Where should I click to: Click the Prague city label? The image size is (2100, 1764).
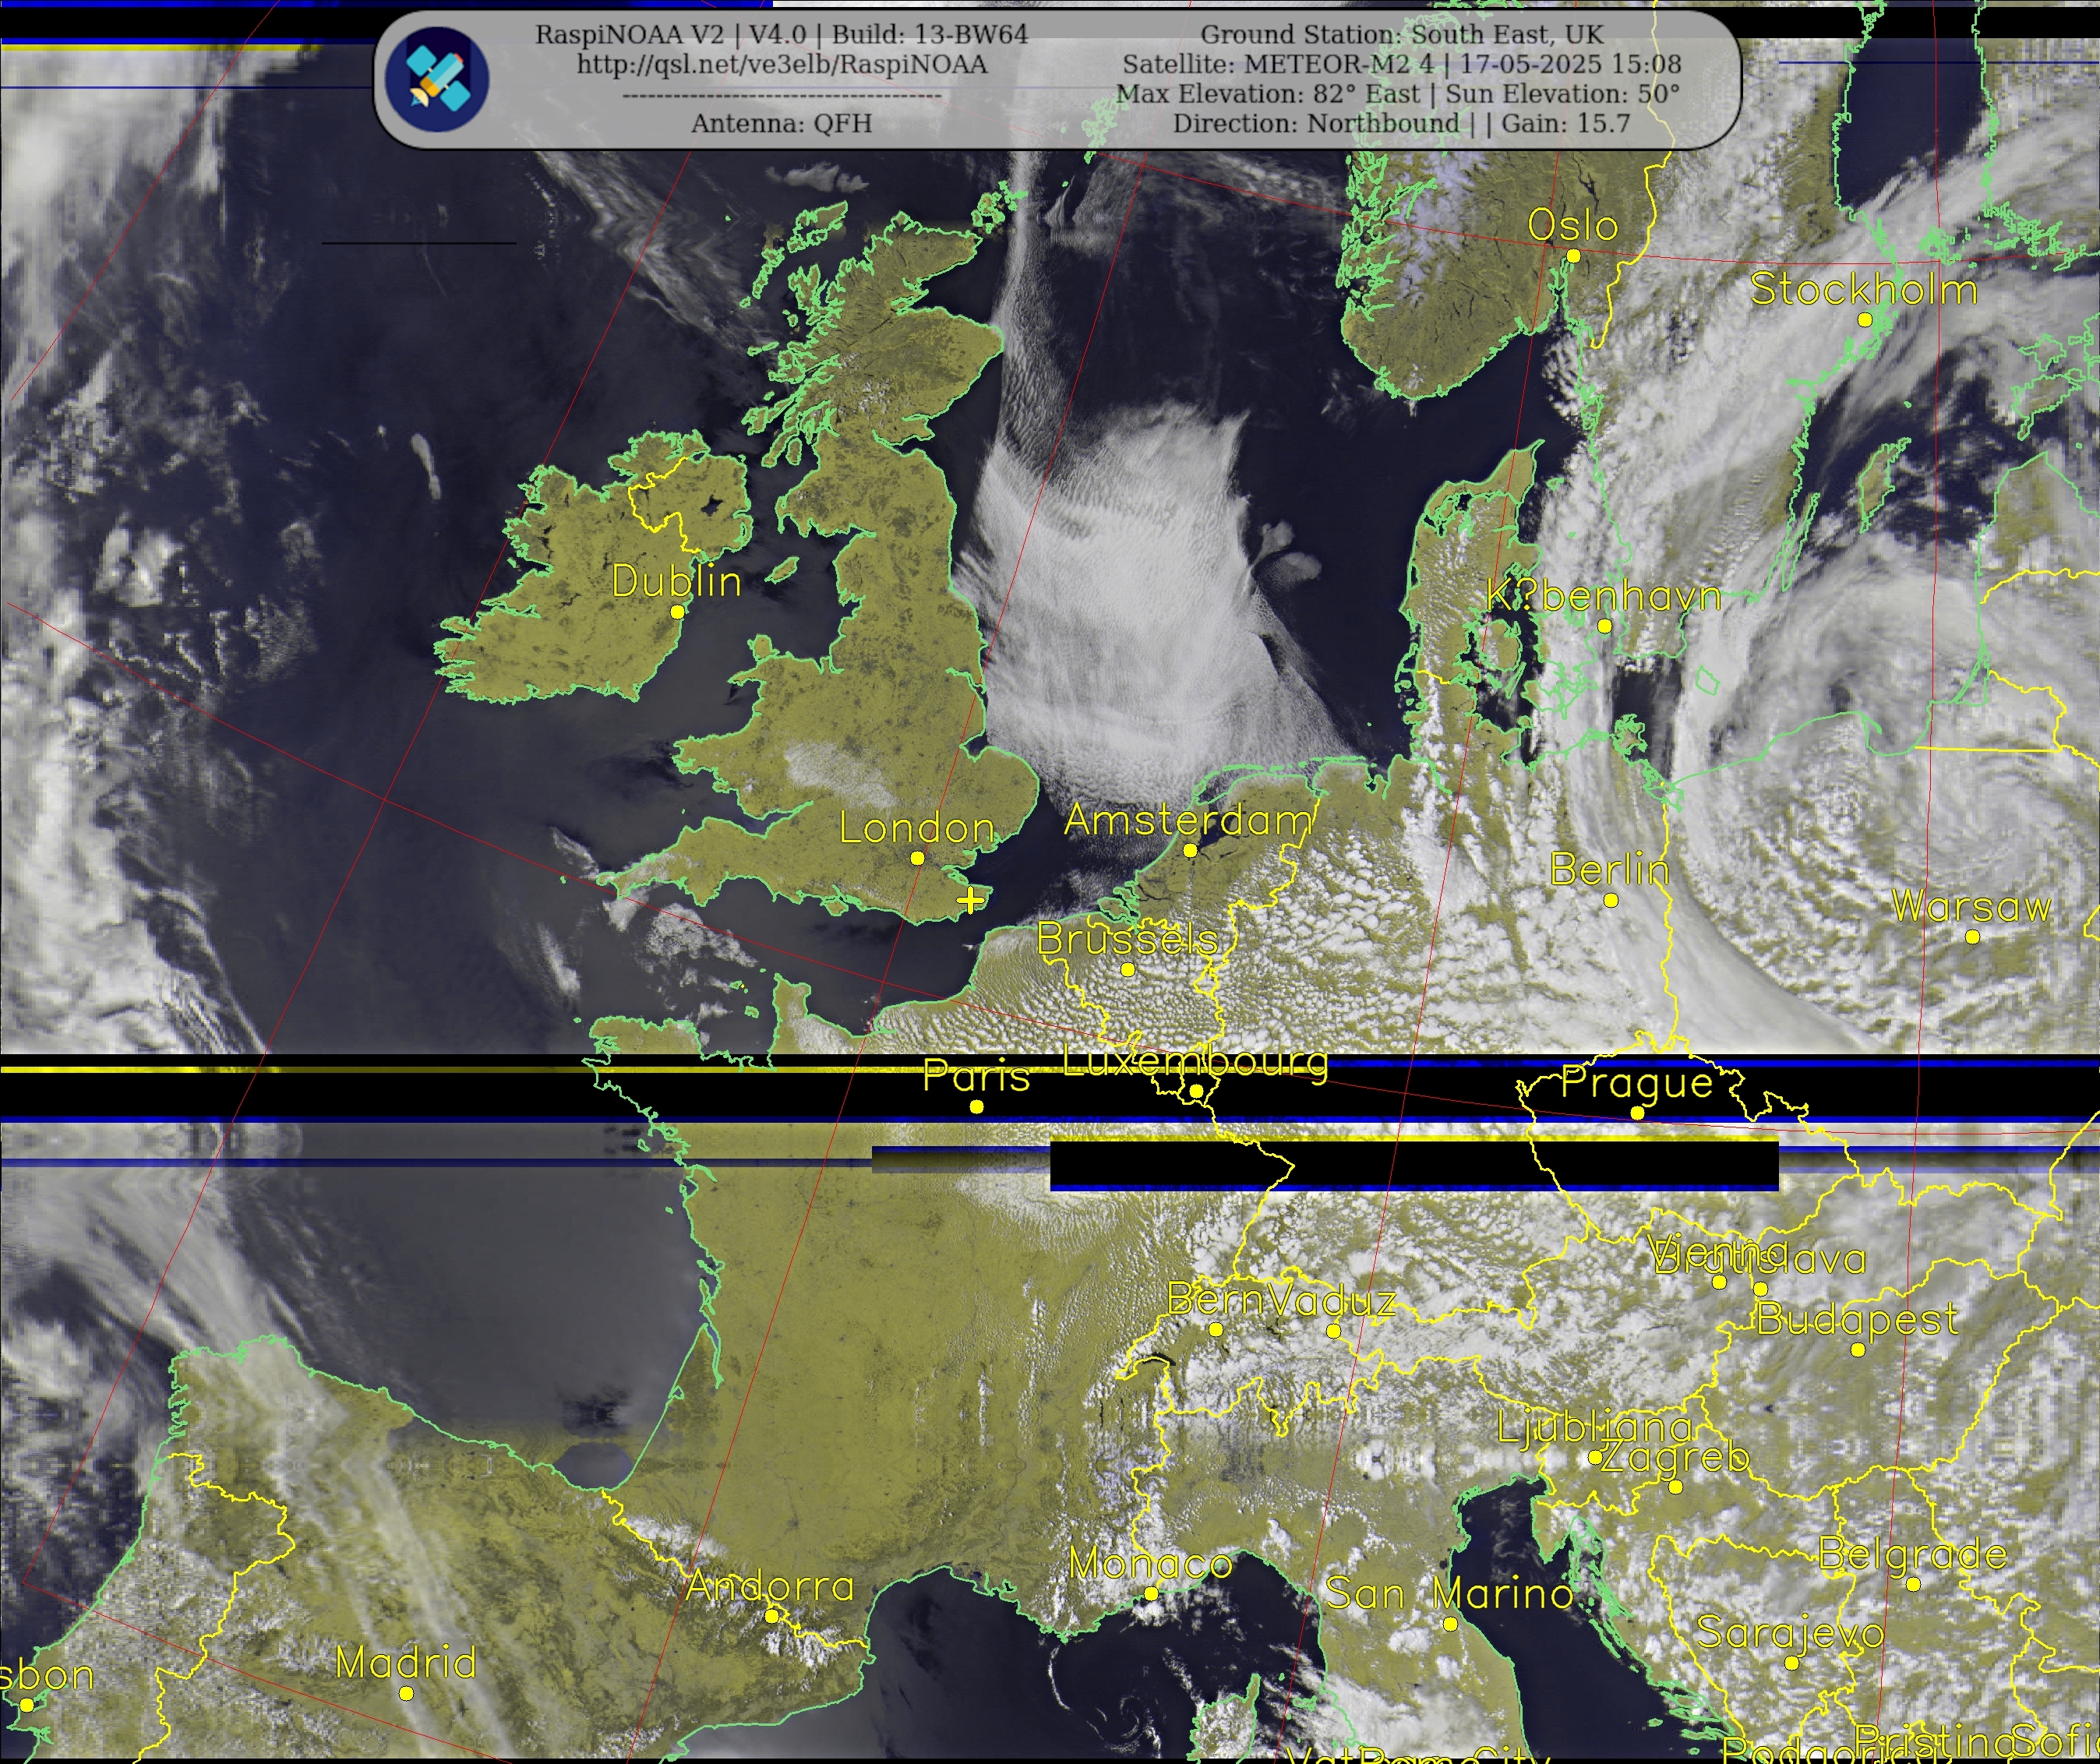coord(1636,1082)
